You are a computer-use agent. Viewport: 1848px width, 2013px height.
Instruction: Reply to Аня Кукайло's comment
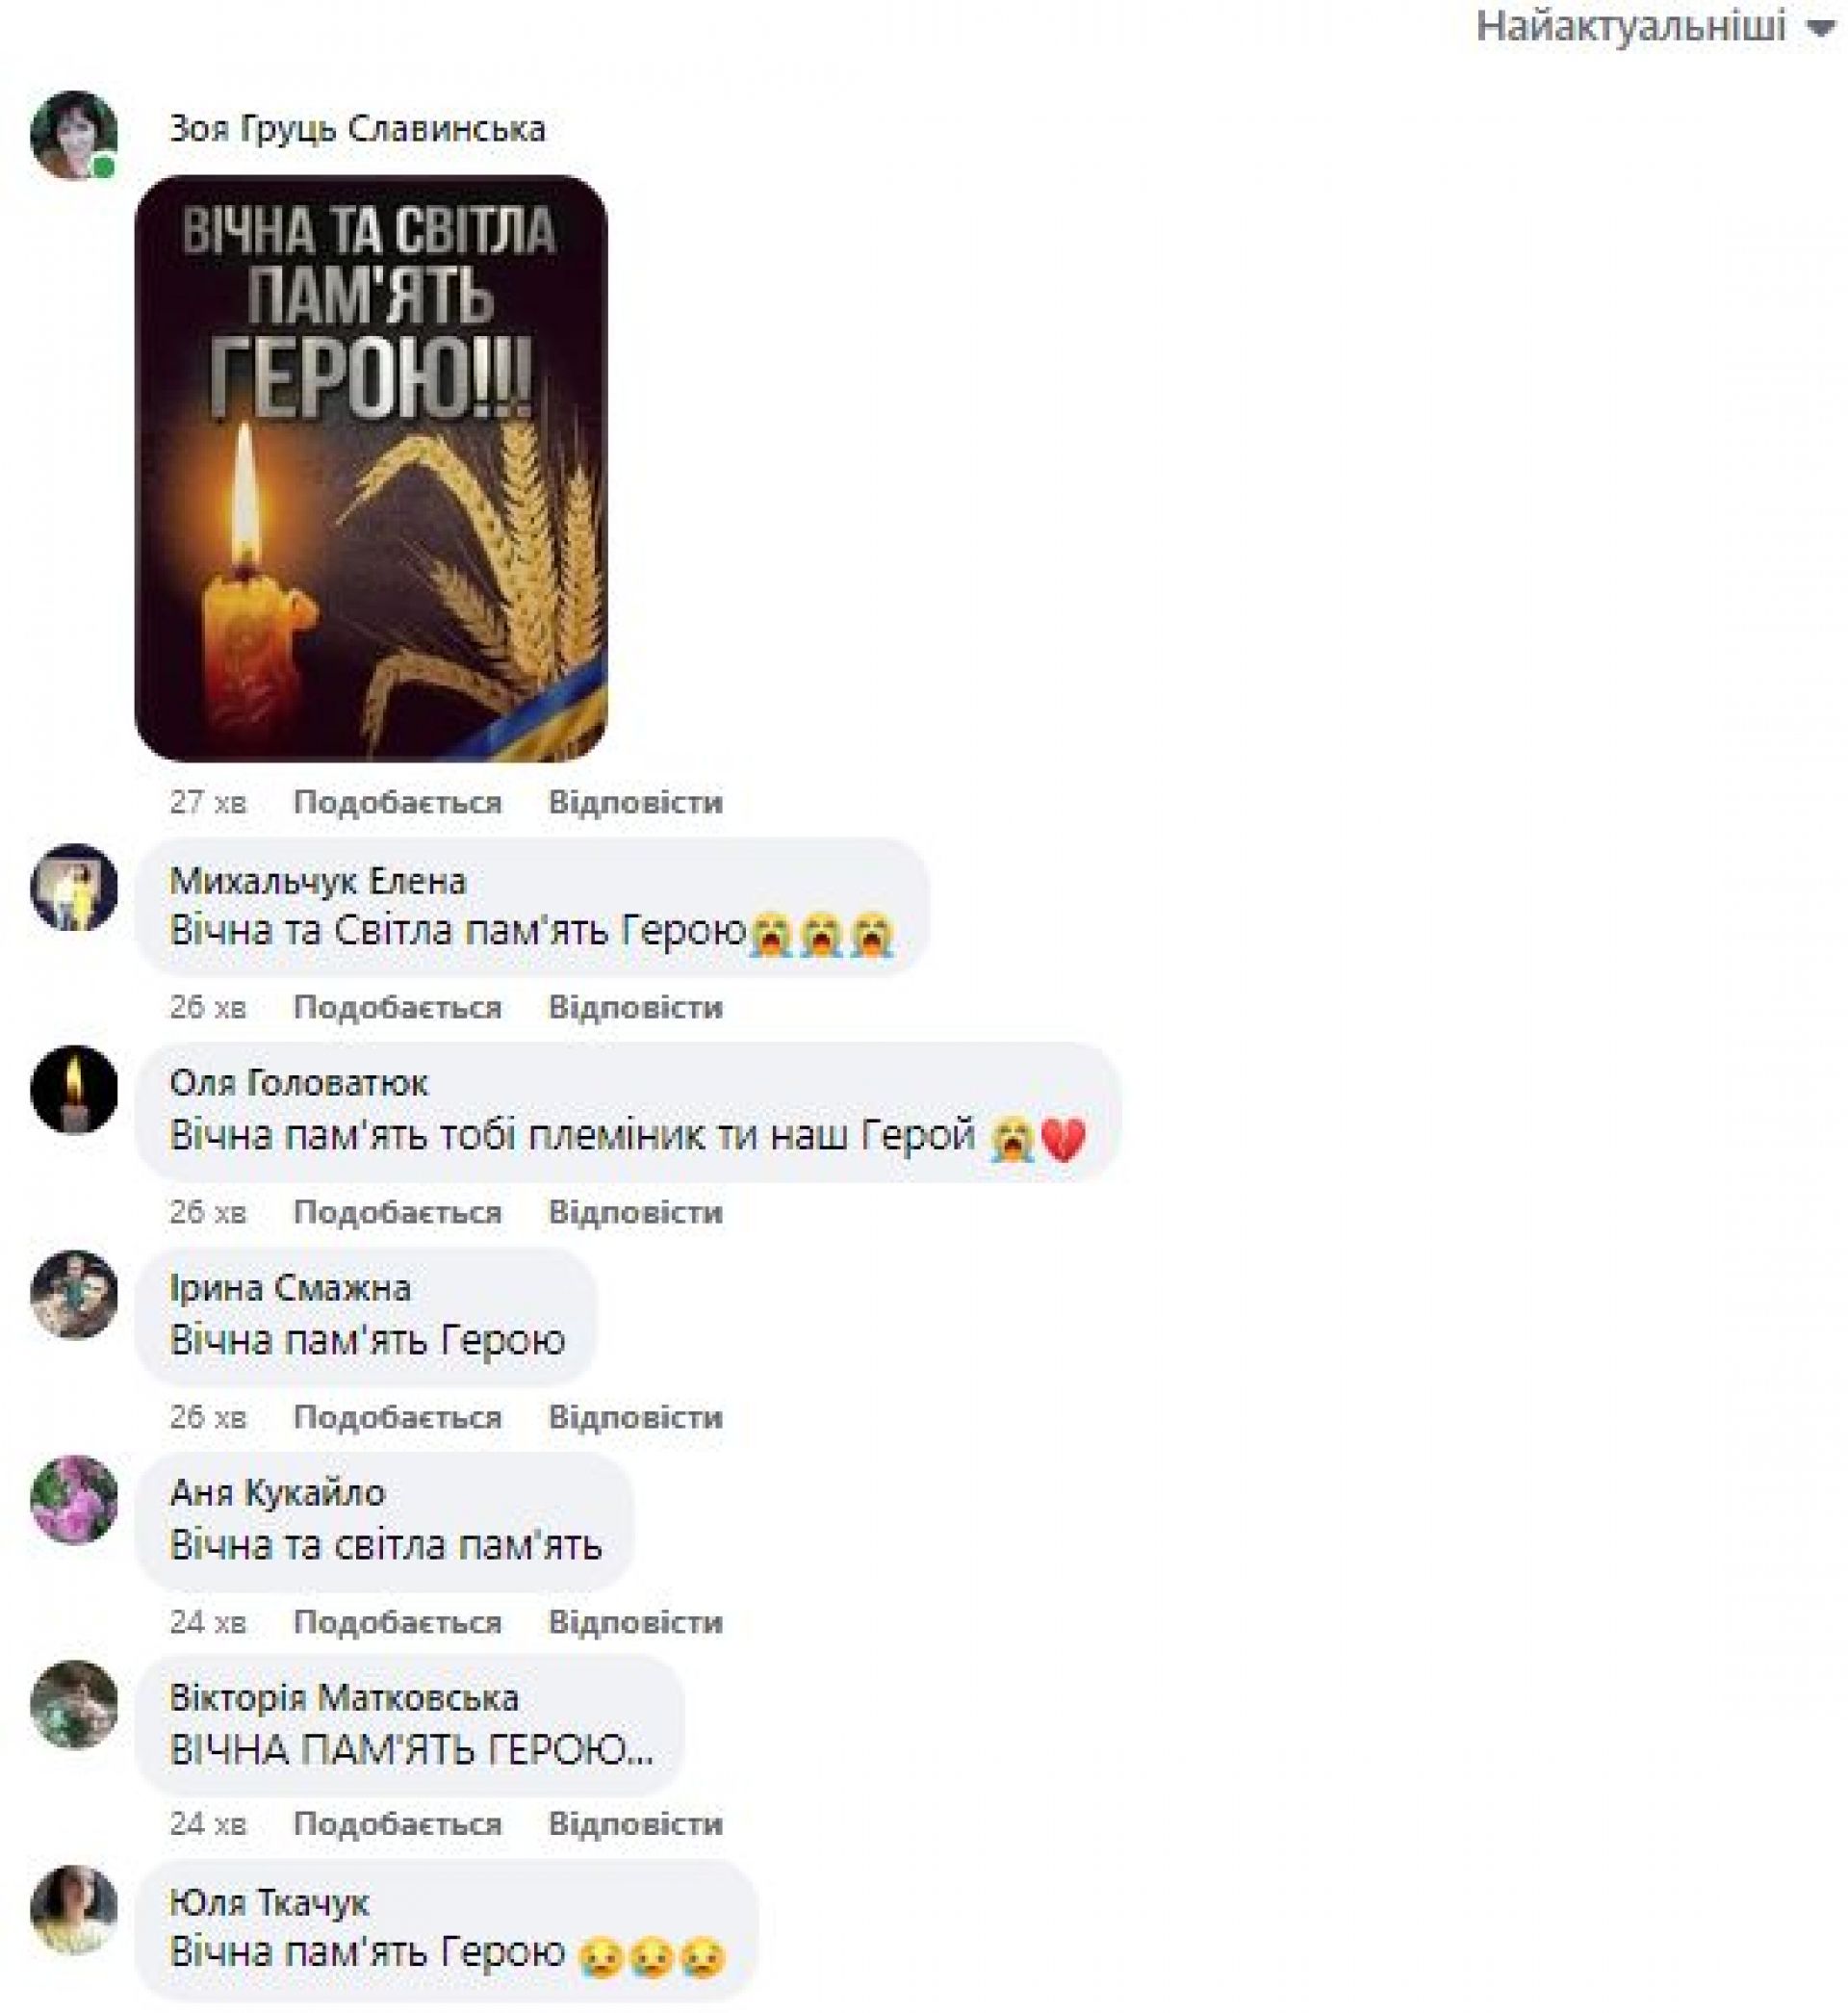click(x=635, y=1622)
